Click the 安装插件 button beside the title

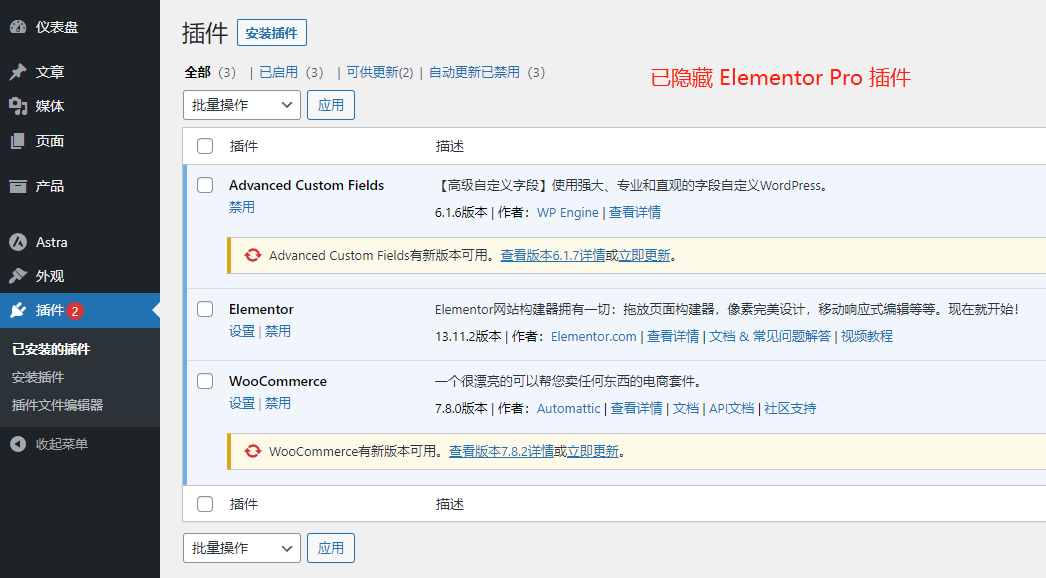(x=272, y=33)
